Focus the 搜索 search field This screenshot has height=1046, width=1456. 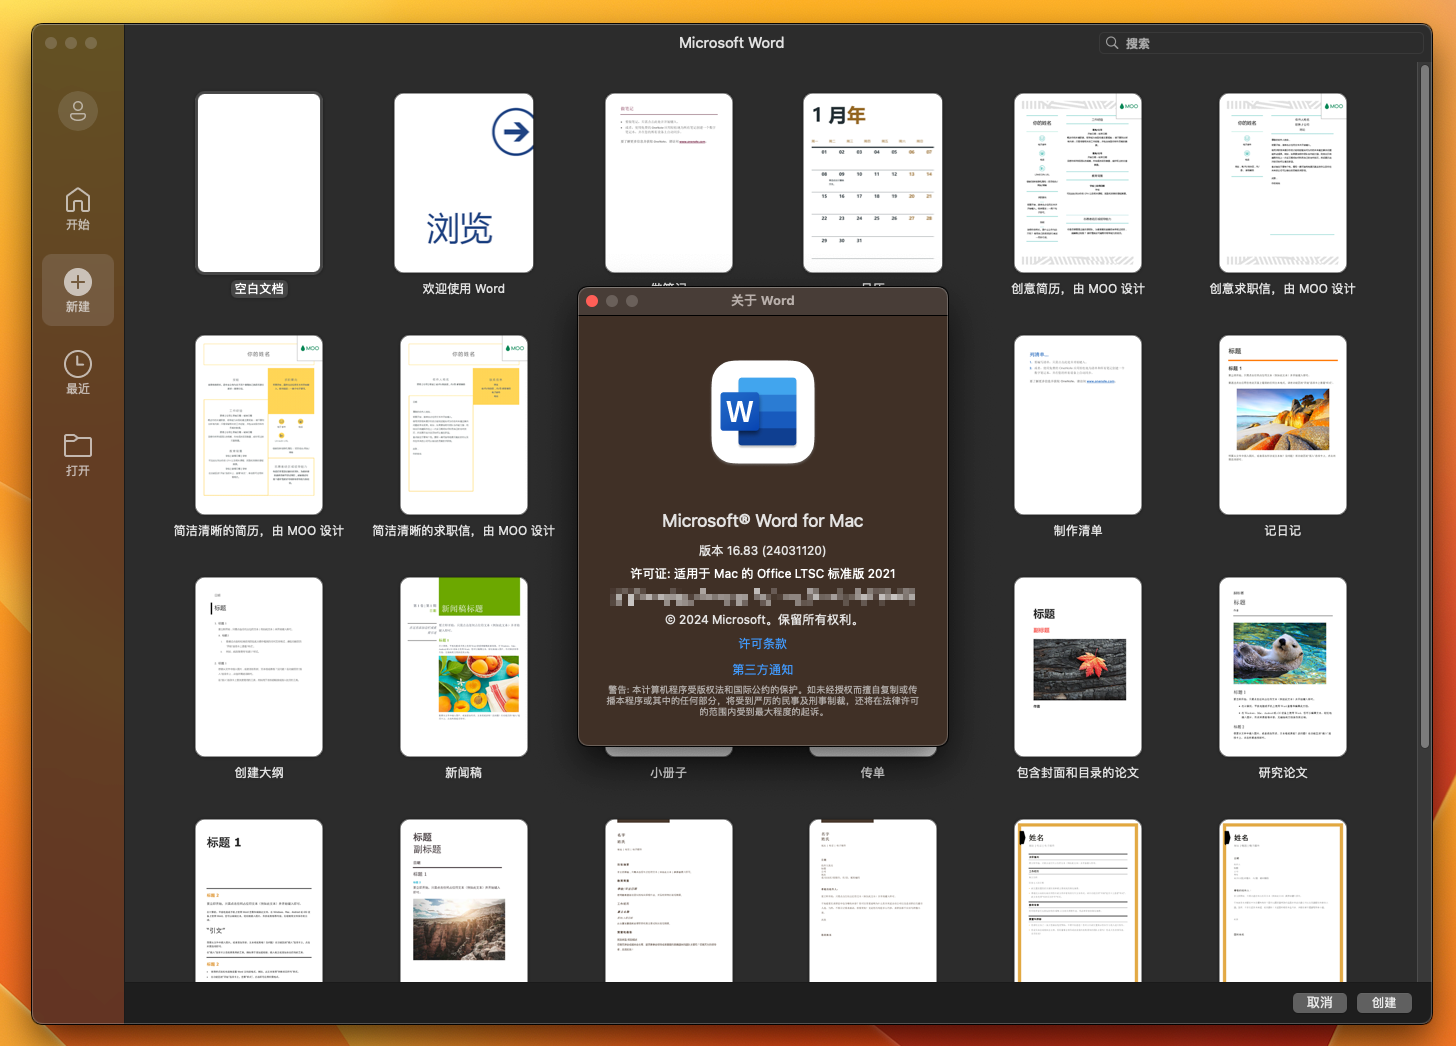click(x=1260, y=43)
